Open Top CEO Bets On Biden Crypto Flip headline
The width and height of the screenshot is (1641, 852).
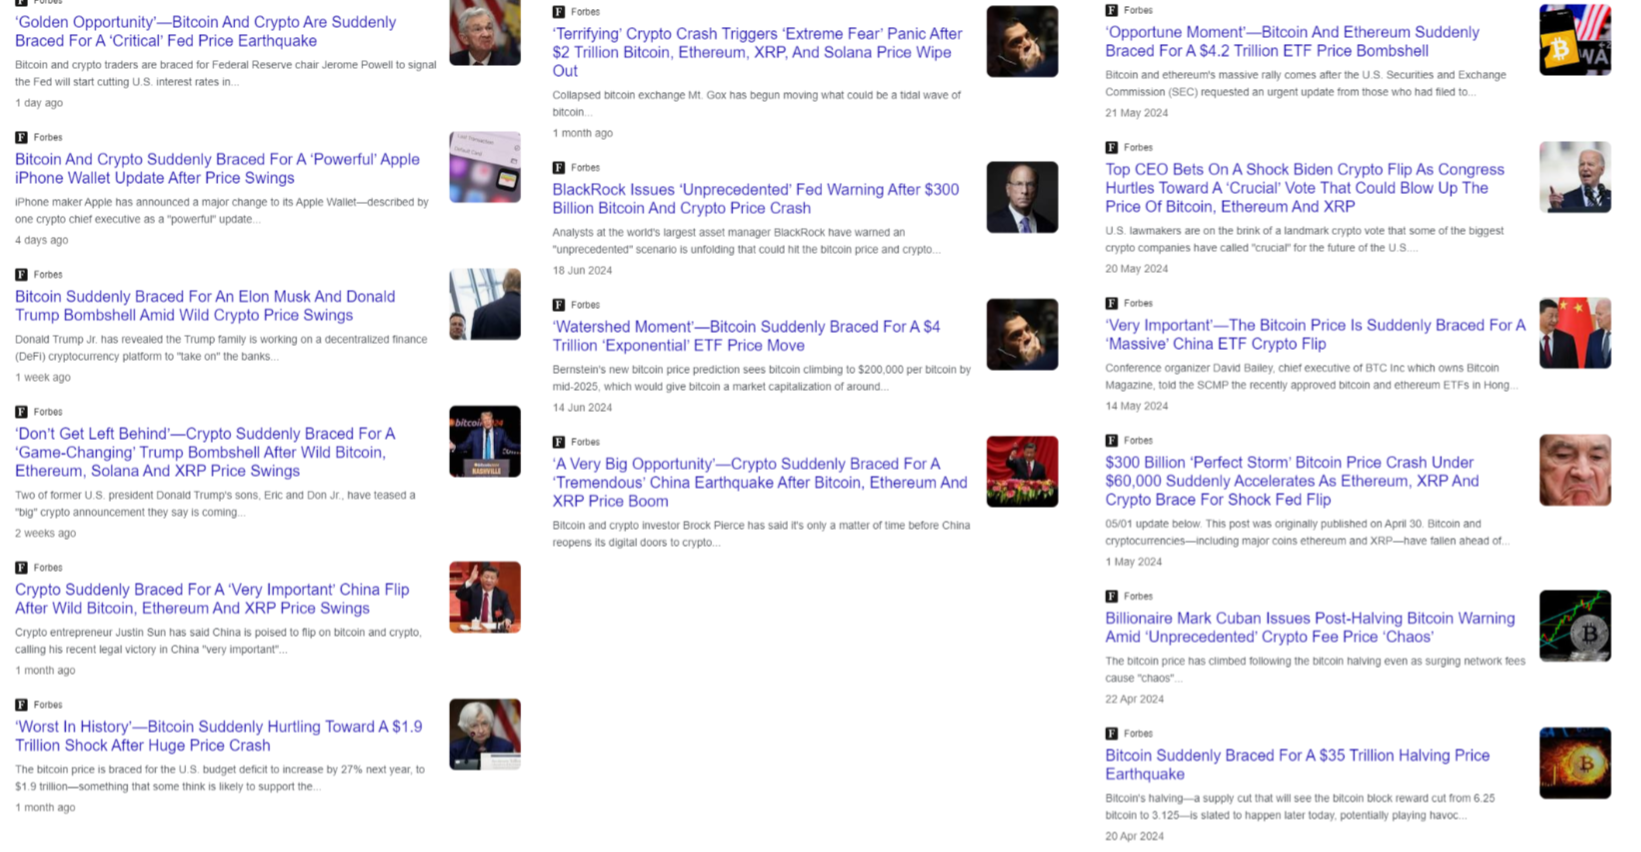(x=1304, y=188)
